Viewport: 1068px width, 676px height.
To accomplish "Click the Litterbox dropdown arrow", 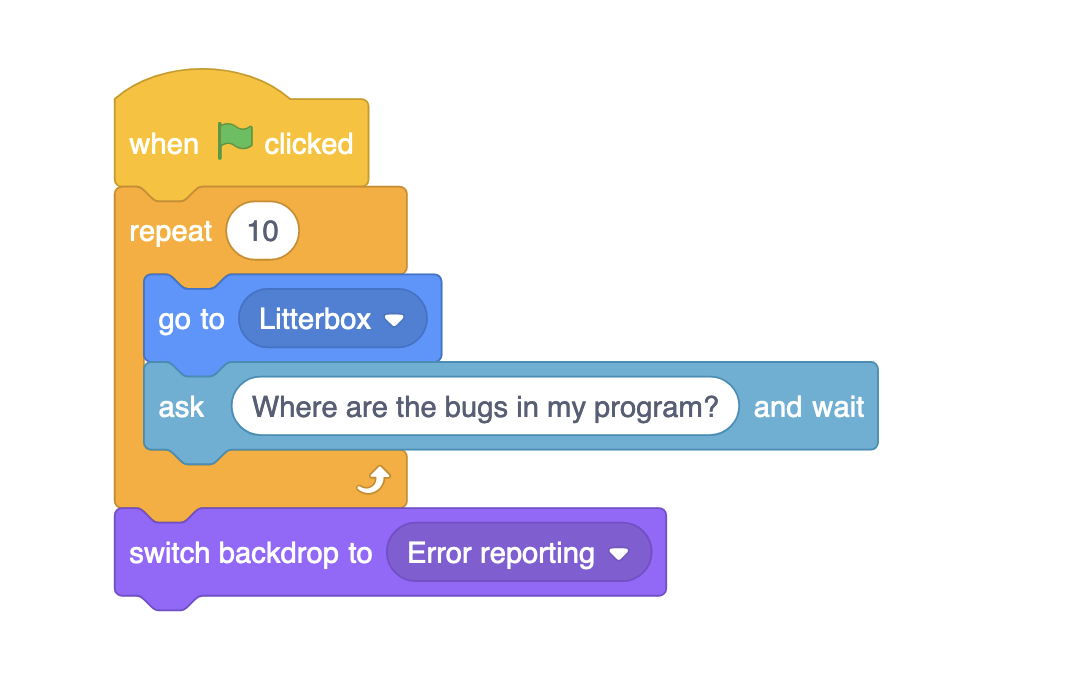I will click(x=394, y=320).
